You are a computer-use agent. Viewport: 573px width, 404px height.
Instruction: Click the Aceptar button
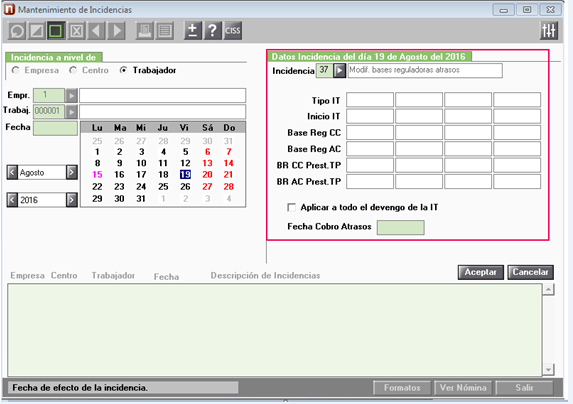[x=481, y=272]
